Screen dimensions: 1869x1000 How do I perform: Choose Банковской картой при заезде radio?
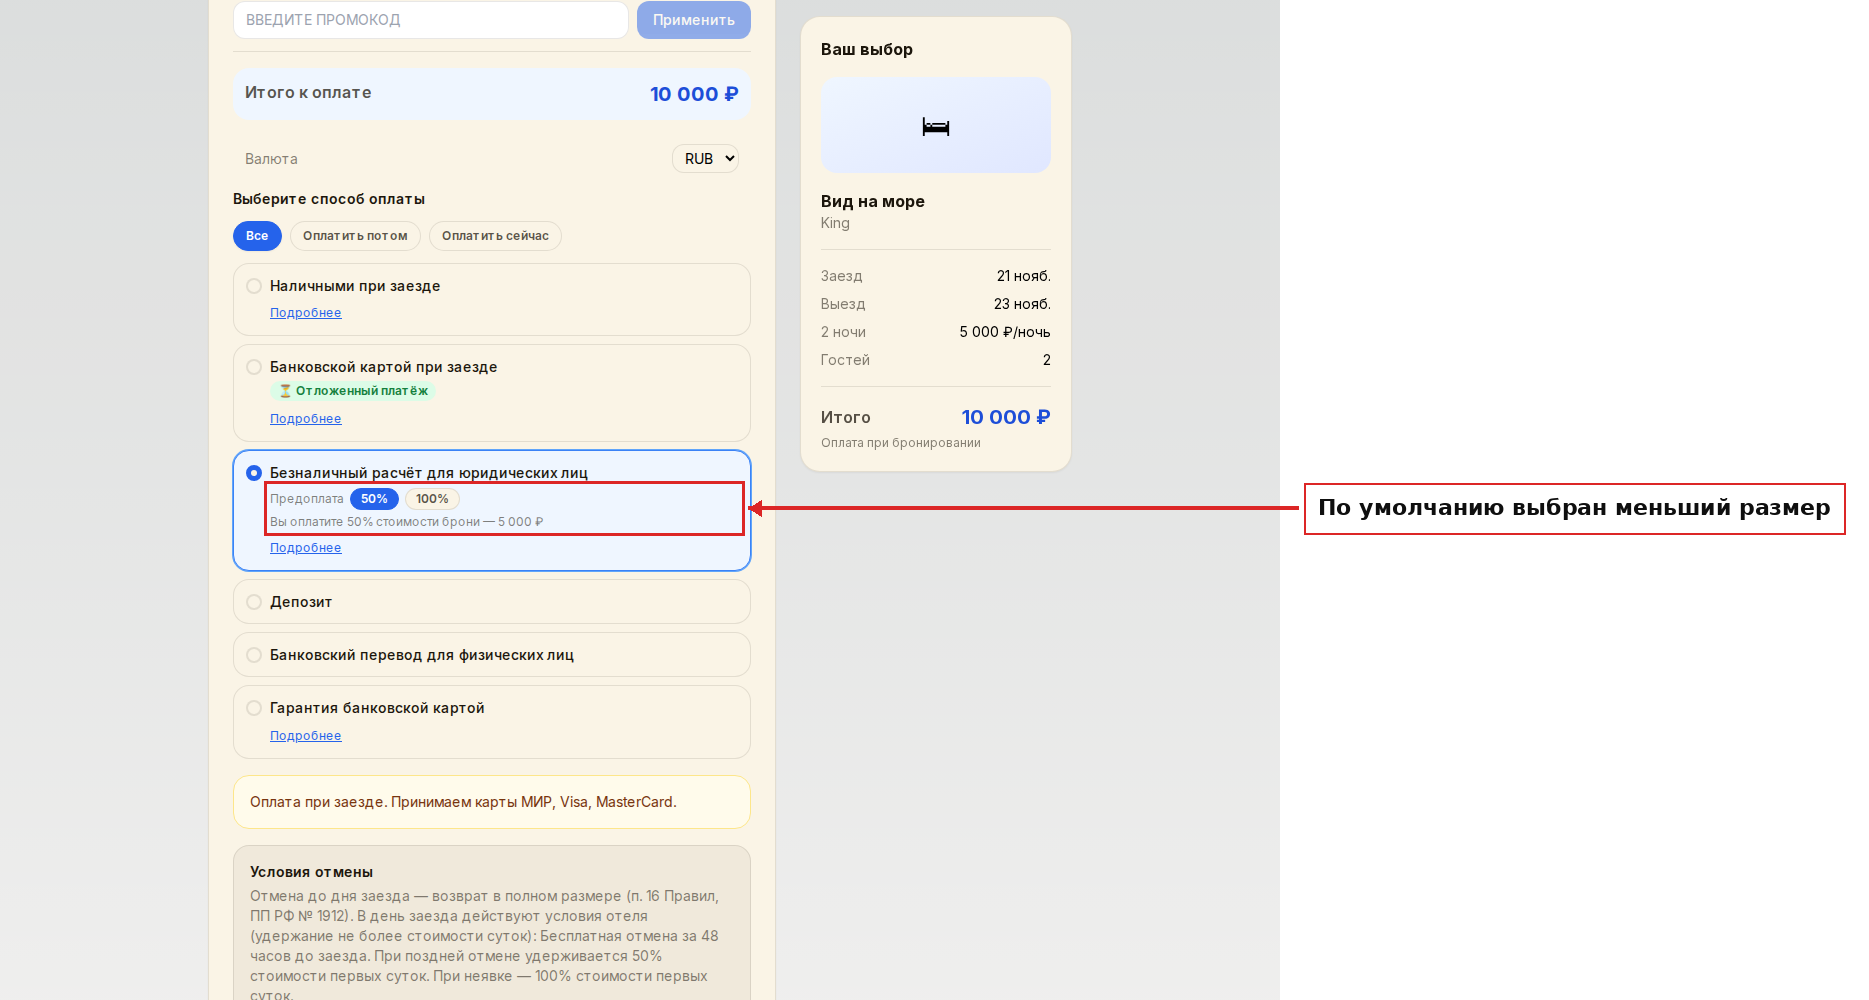coord(254,367)
